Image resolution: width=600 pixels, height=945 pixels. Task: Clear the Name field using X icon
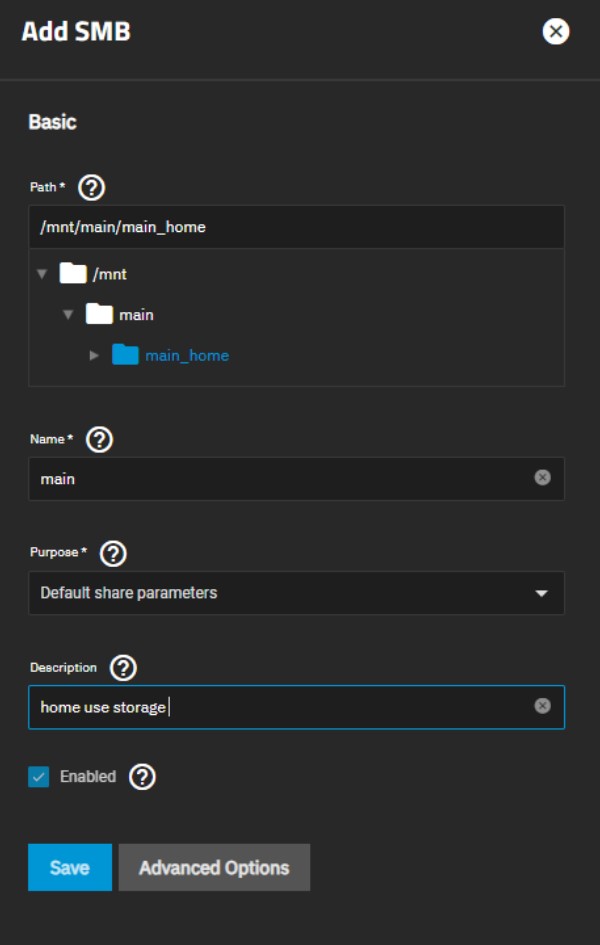tap(542, 478)
